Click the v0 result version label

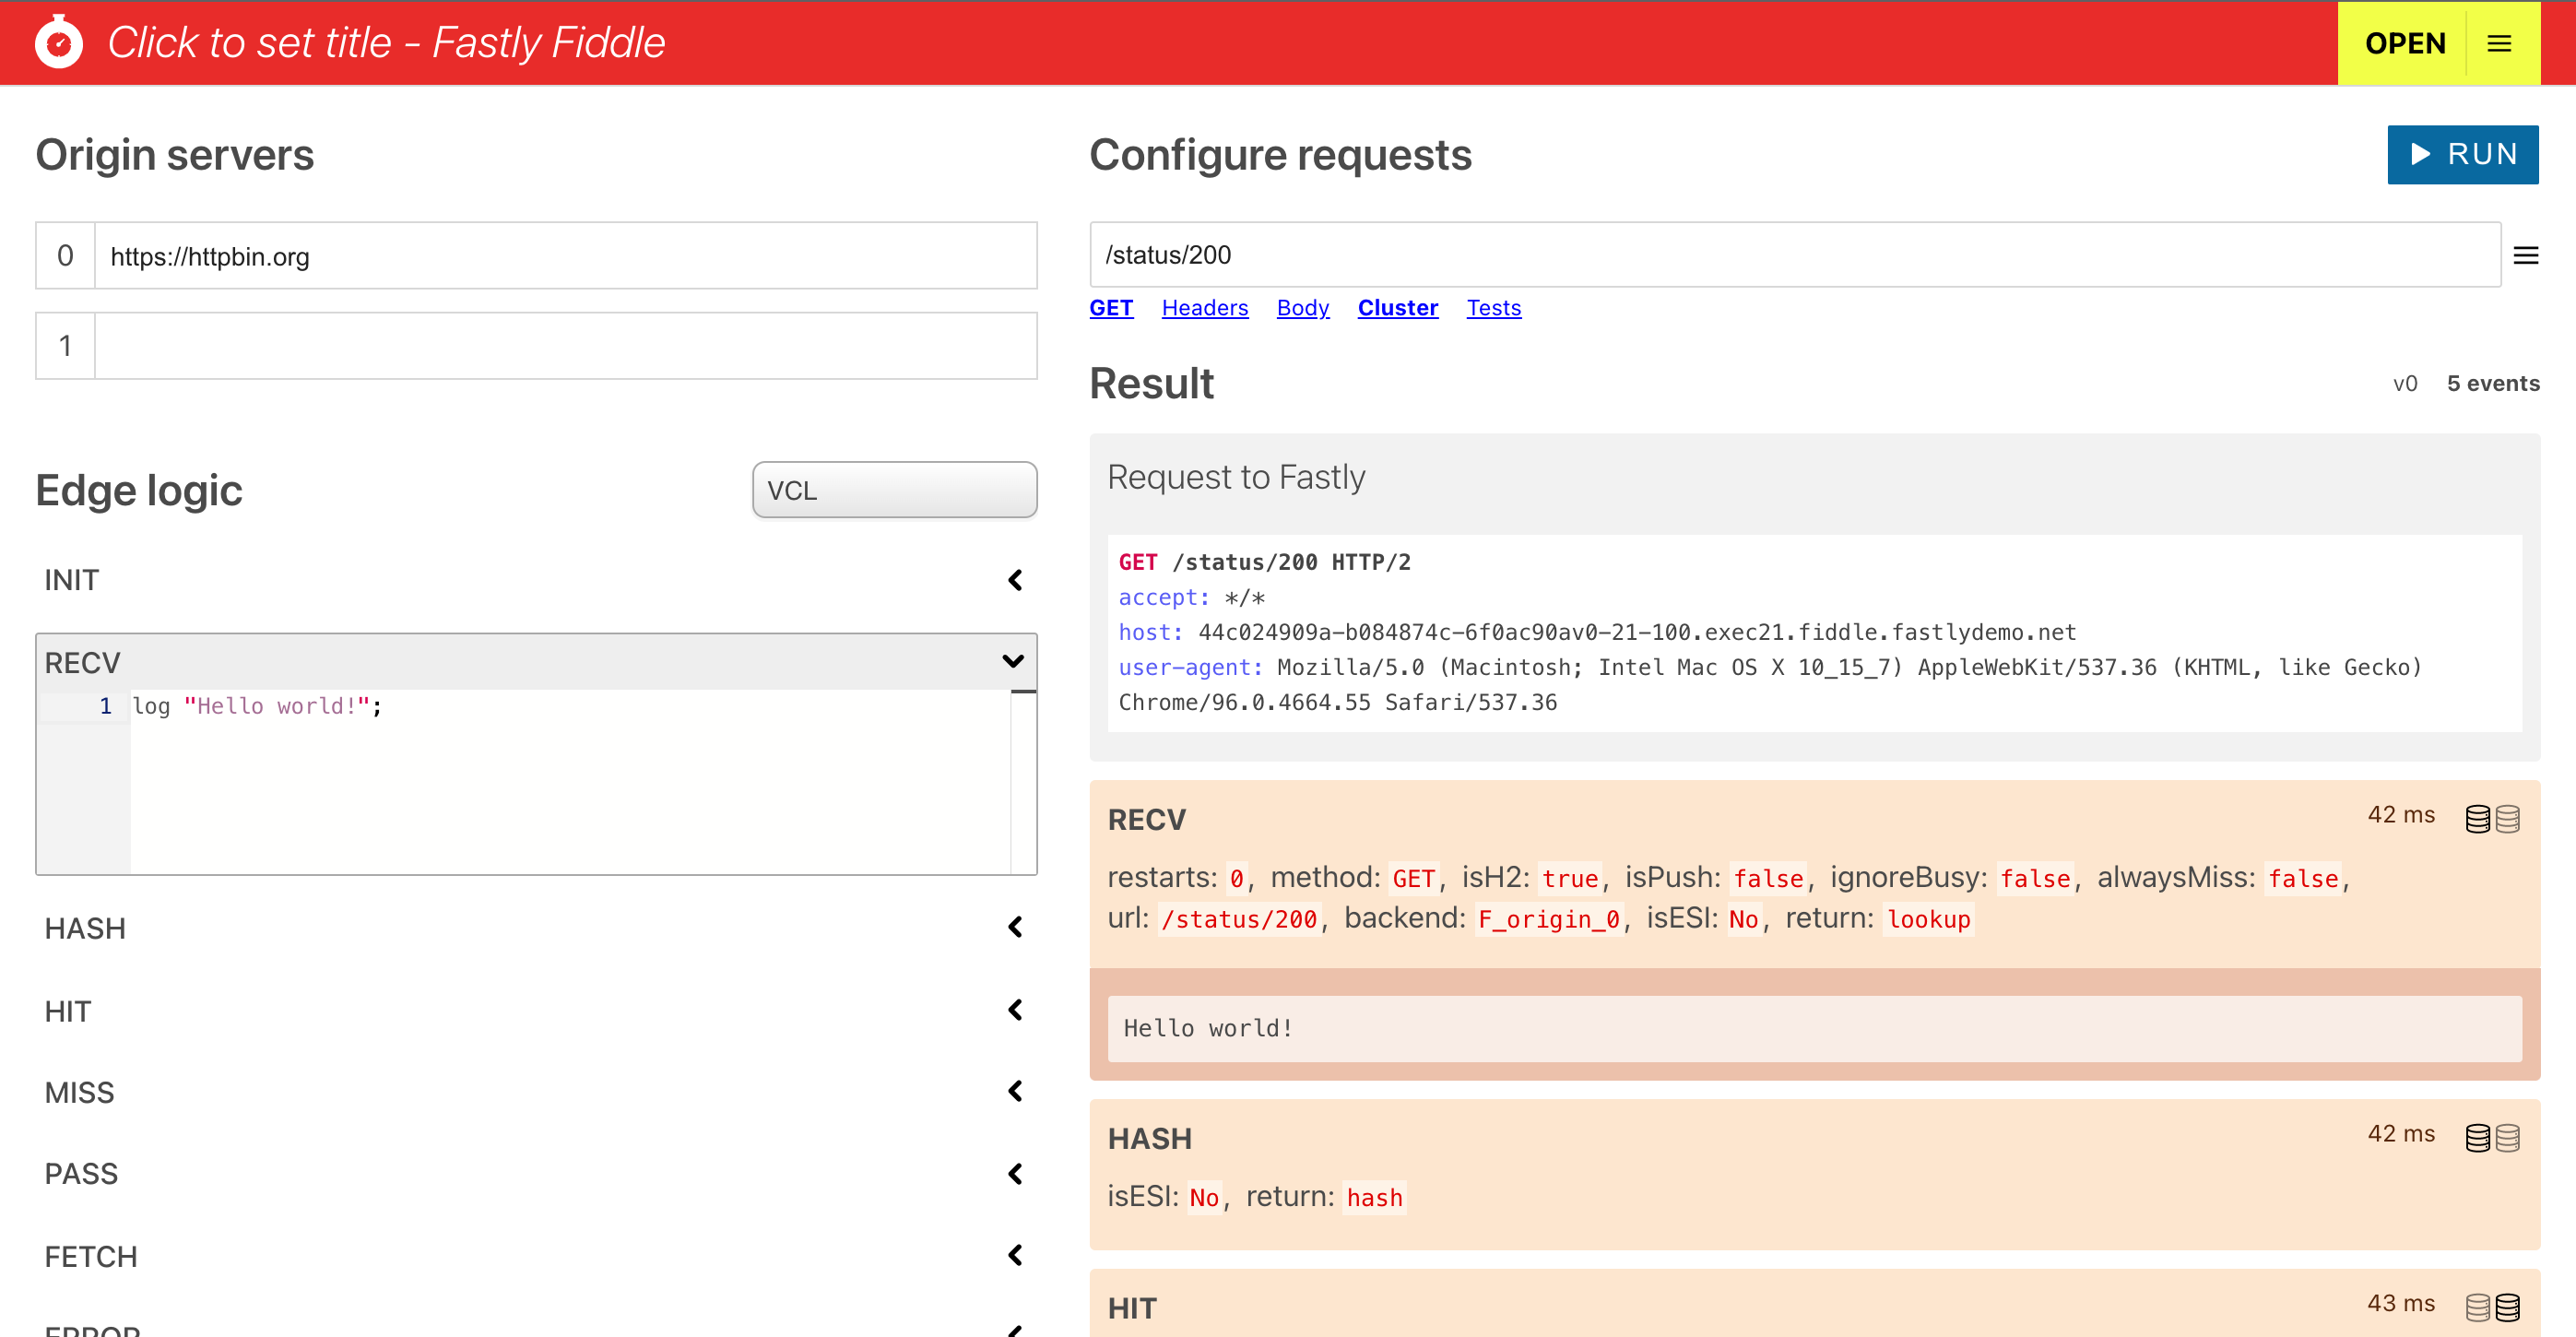pyautogui.click(x=2406, y=383)
